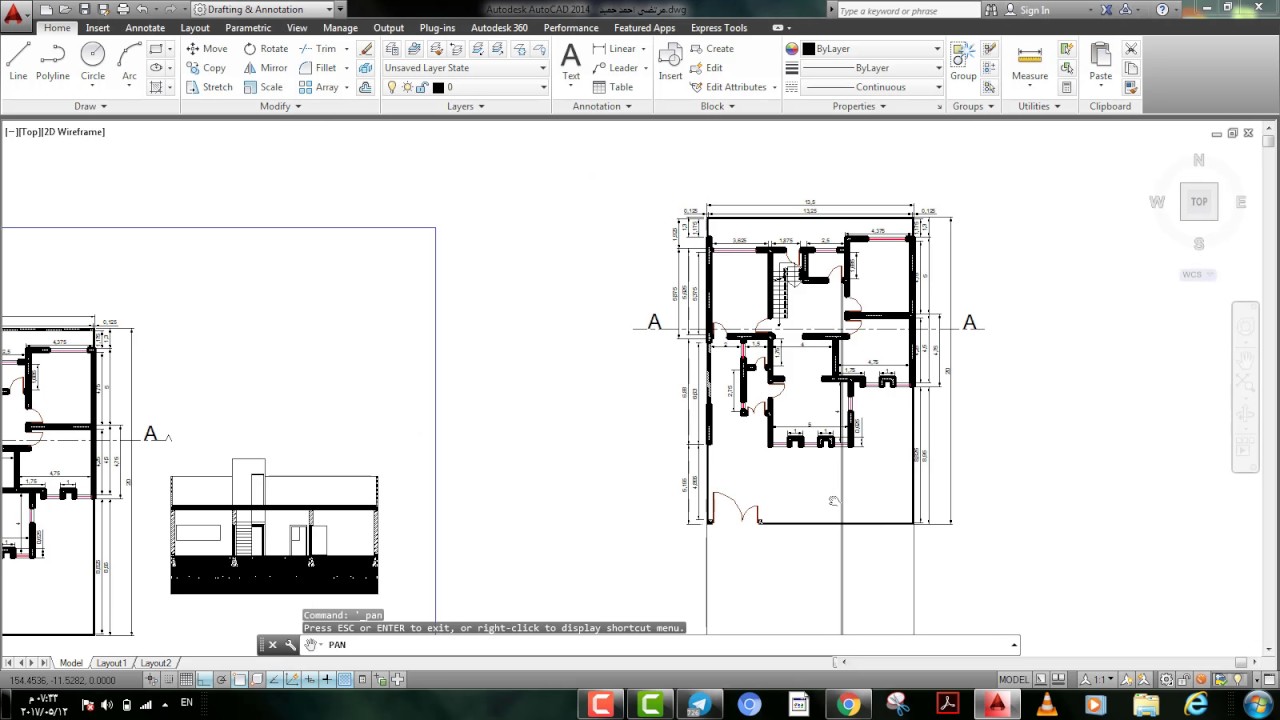Click the command line input
Screen dimensions: 1280x720
coord(660,645)
